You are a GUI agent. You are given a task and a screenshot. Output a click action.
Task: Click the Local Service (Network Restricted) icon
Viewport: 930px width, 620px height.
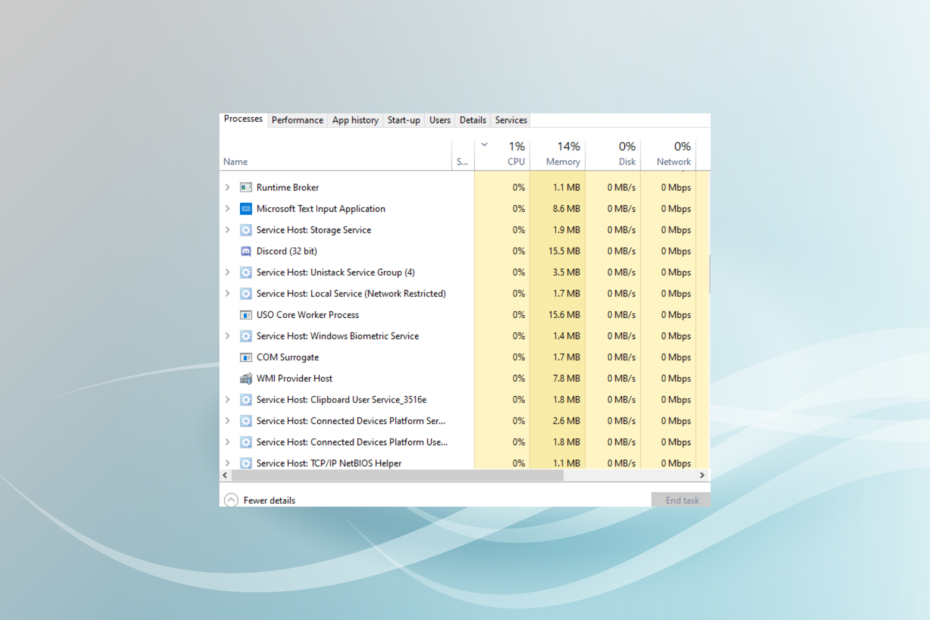click(246, 294)
